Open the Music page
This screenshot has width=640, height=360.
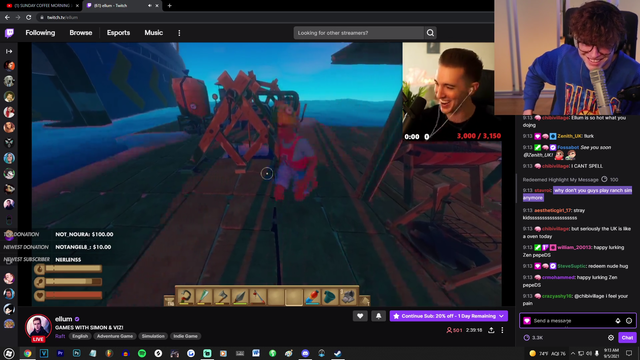(x=153, y=33)
